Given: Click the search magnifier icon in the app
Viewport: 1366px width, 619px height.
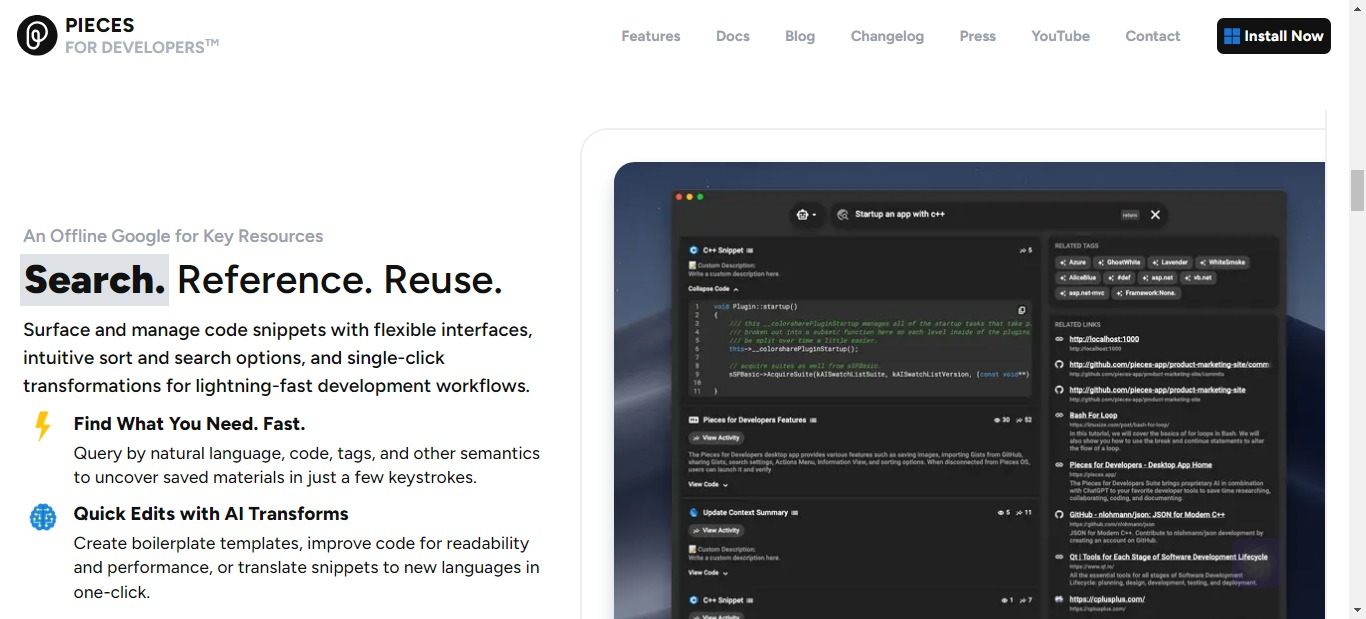Looking at the screenshot, I should coord(842,214).
